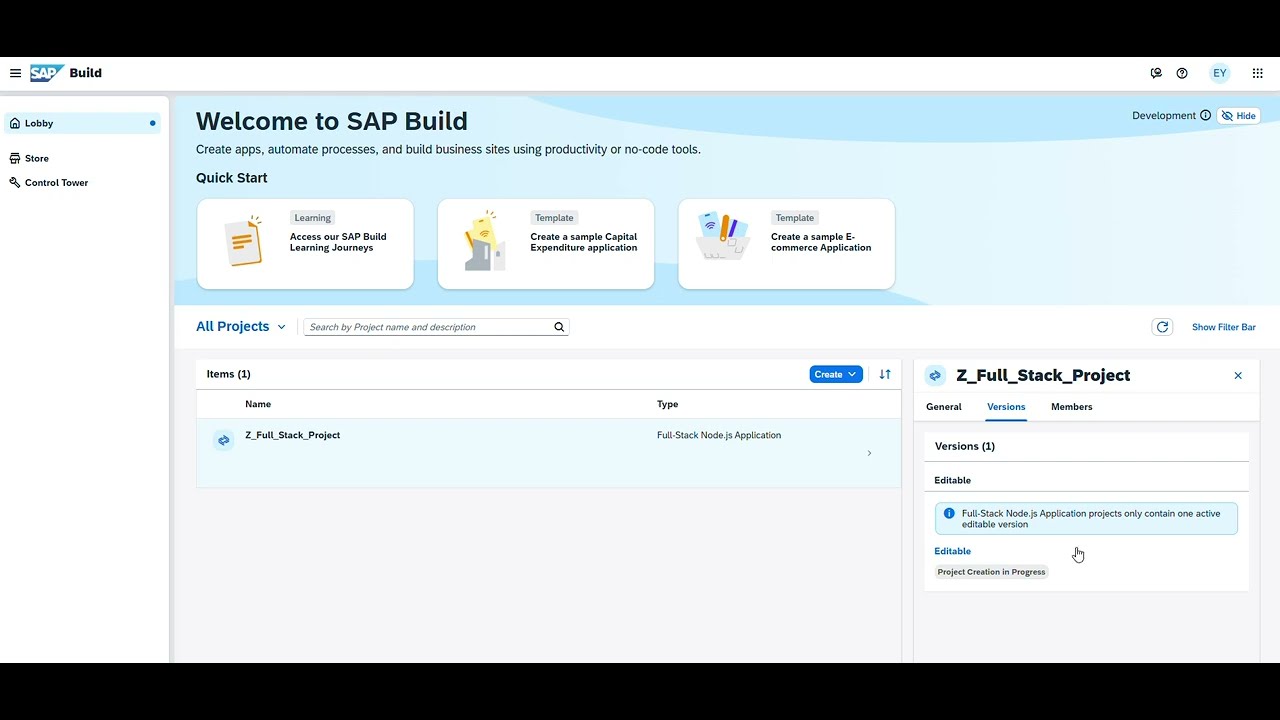The width and height of the screenshot is (1280, 720).
Task: Select the Z_Full_Stack_Project row name
Action: click(293, 435)
